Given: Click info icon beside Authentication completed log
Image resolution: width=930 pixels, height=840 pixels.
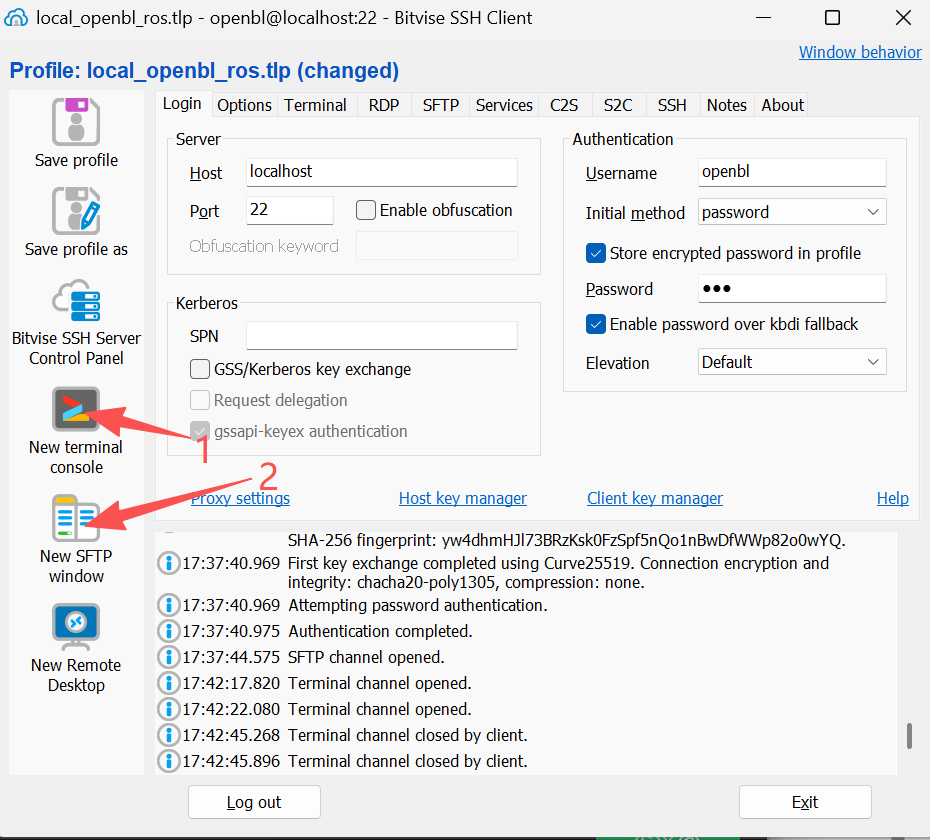Looking at the screenshot, I should click(x=169, y=631).
